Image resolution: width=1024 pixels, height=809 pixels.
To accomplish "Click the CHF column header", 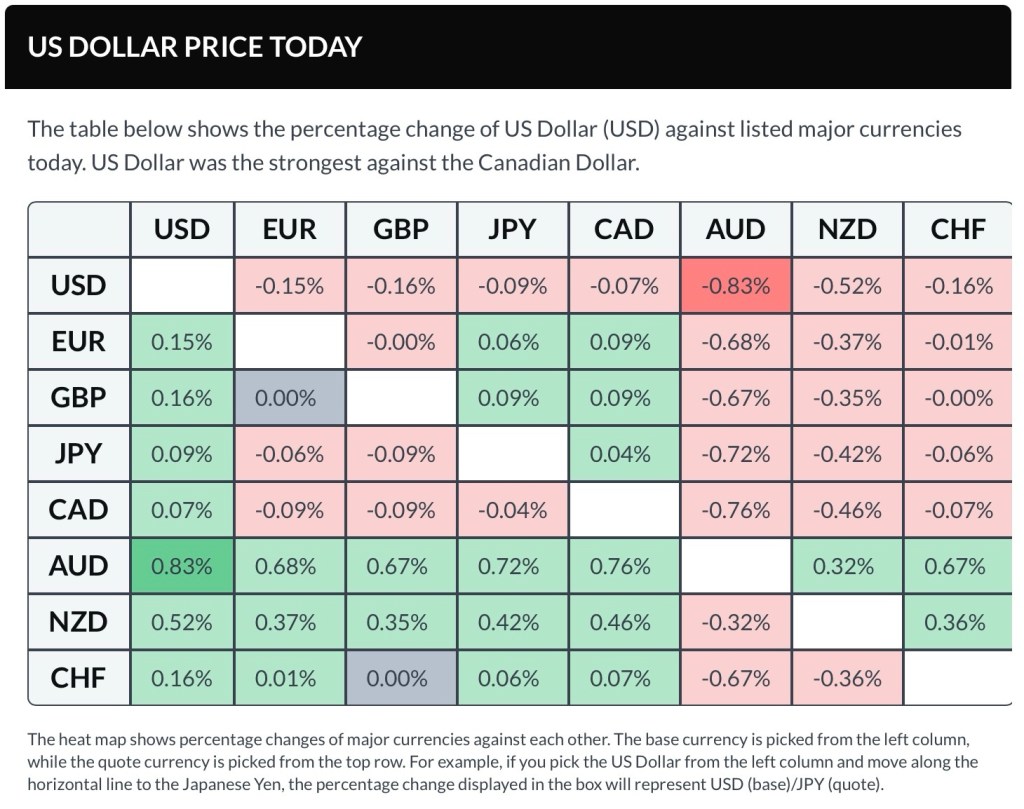I will click(958, 230).
